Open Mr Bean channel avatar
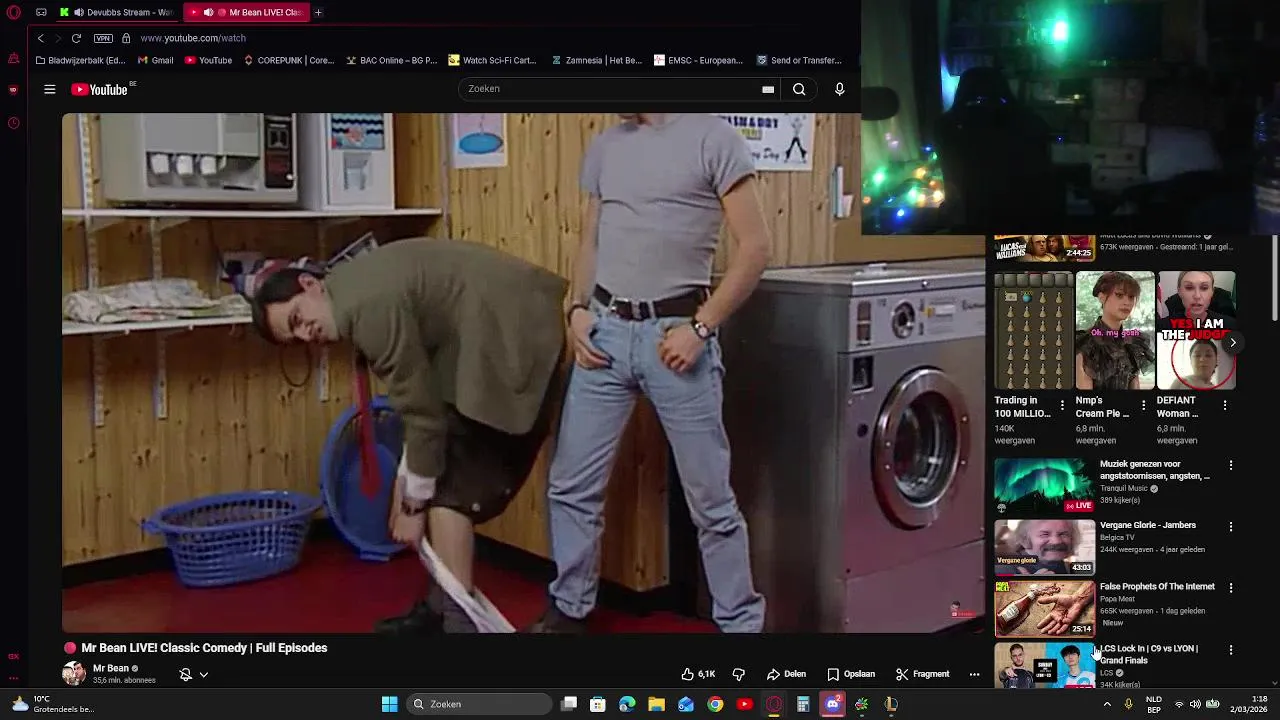The height and width of the screenshot is (720, 1280). [74, 673]
